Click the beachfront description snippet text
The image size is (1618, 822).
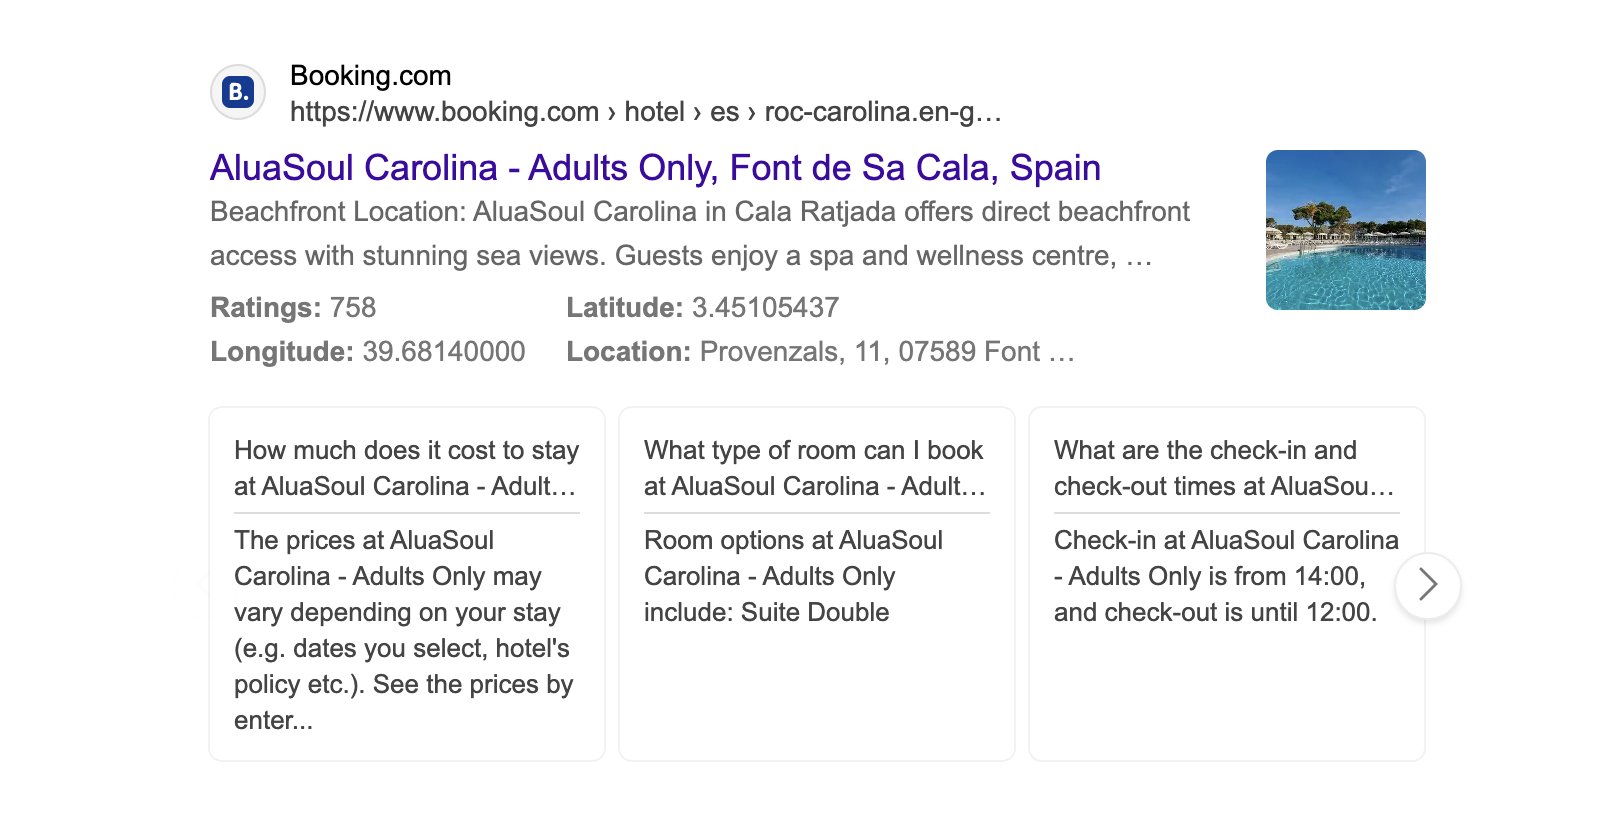coord(698,233)
